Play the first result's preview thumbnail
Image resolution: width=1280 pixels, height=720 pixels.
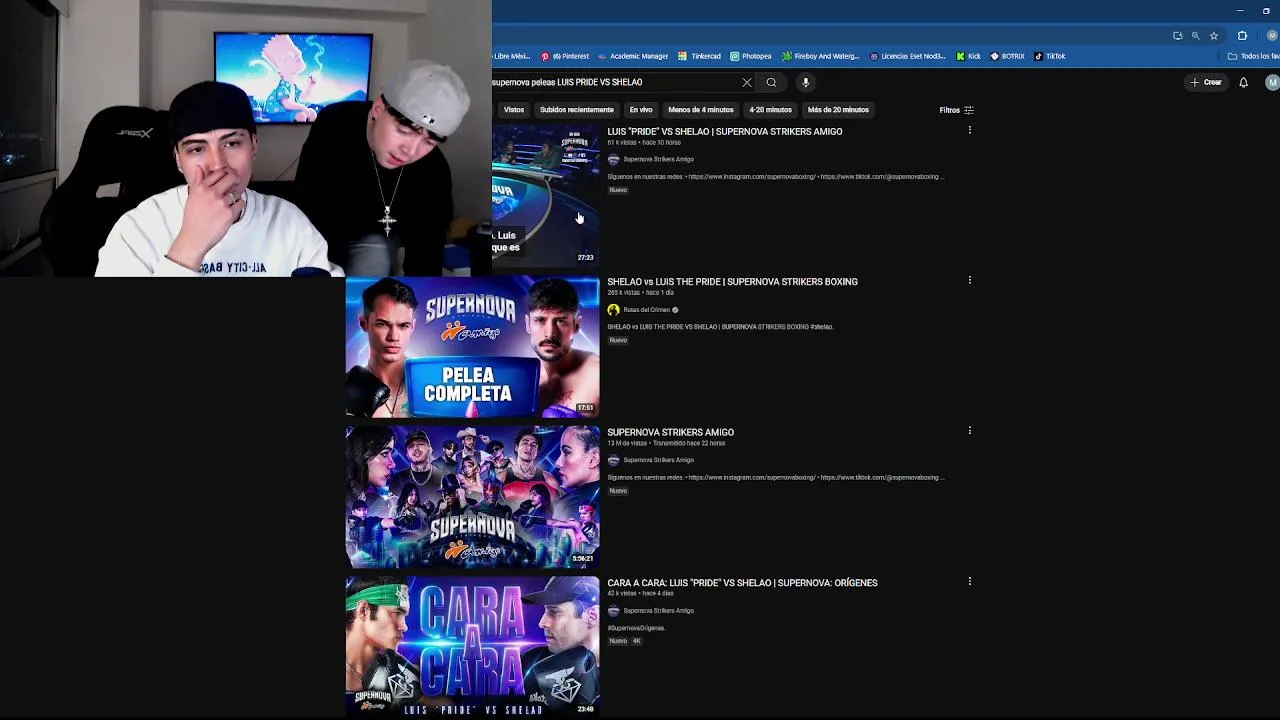coord(545,196)
